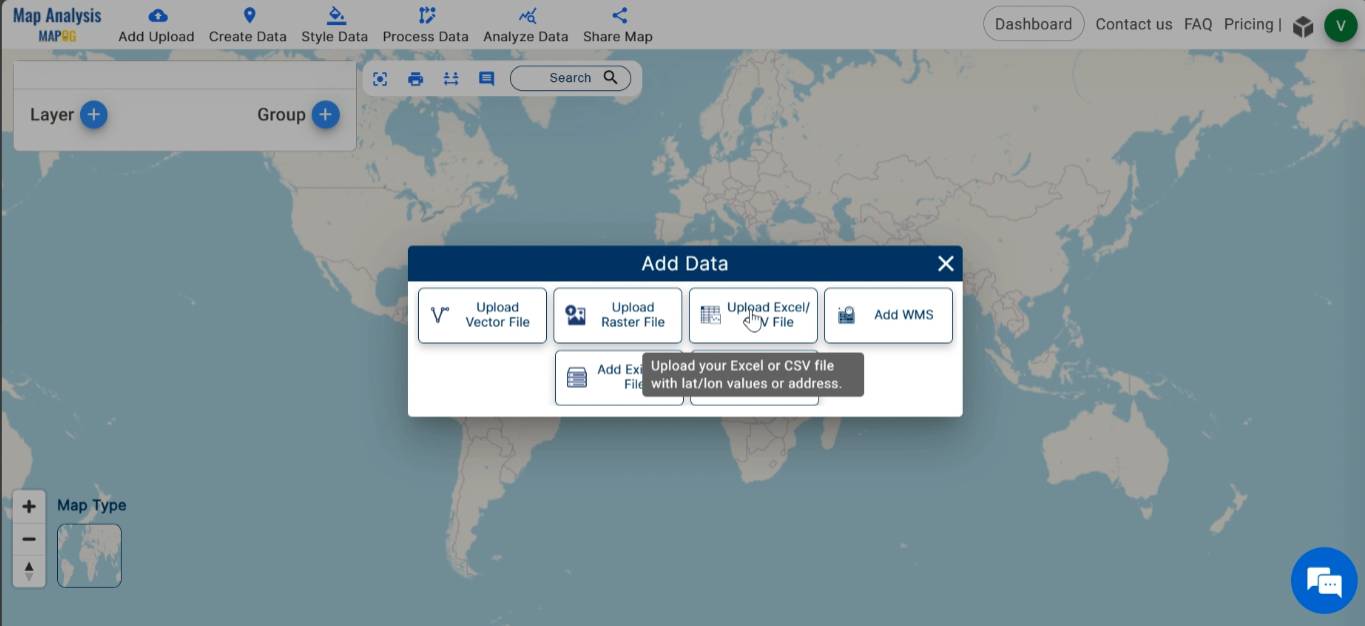Zoom in the map with plus button
Screen dimensions: 1365x626
click(x=29, y=506)
